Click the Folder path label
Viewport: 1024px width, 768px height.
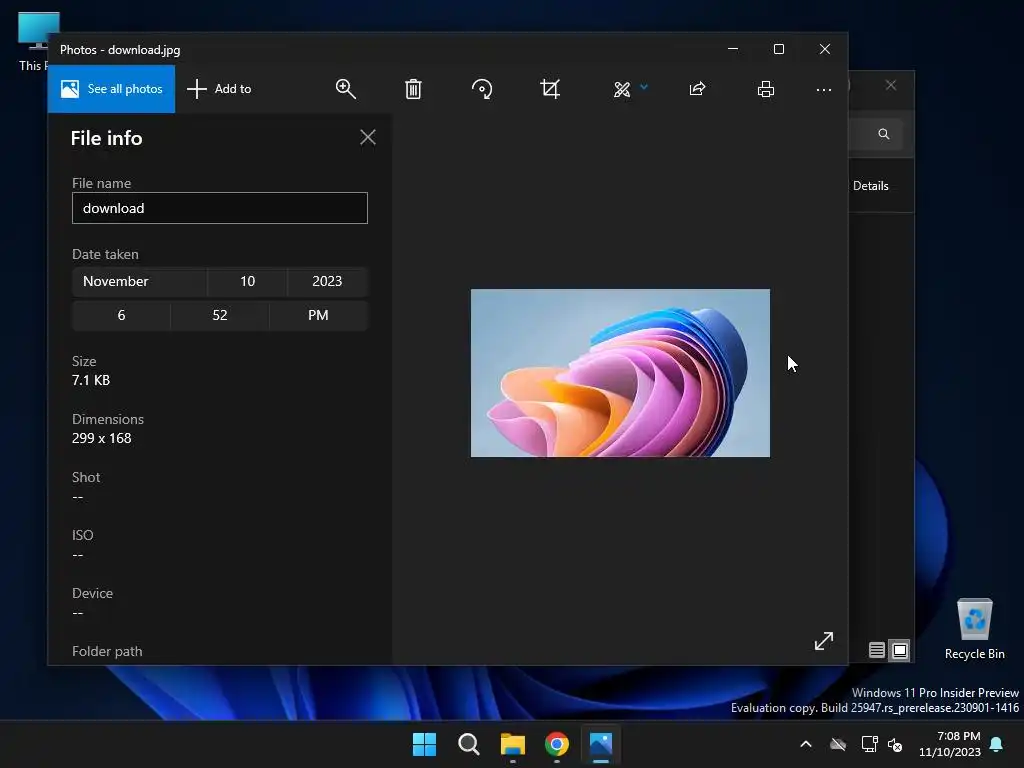pos(107,651)
